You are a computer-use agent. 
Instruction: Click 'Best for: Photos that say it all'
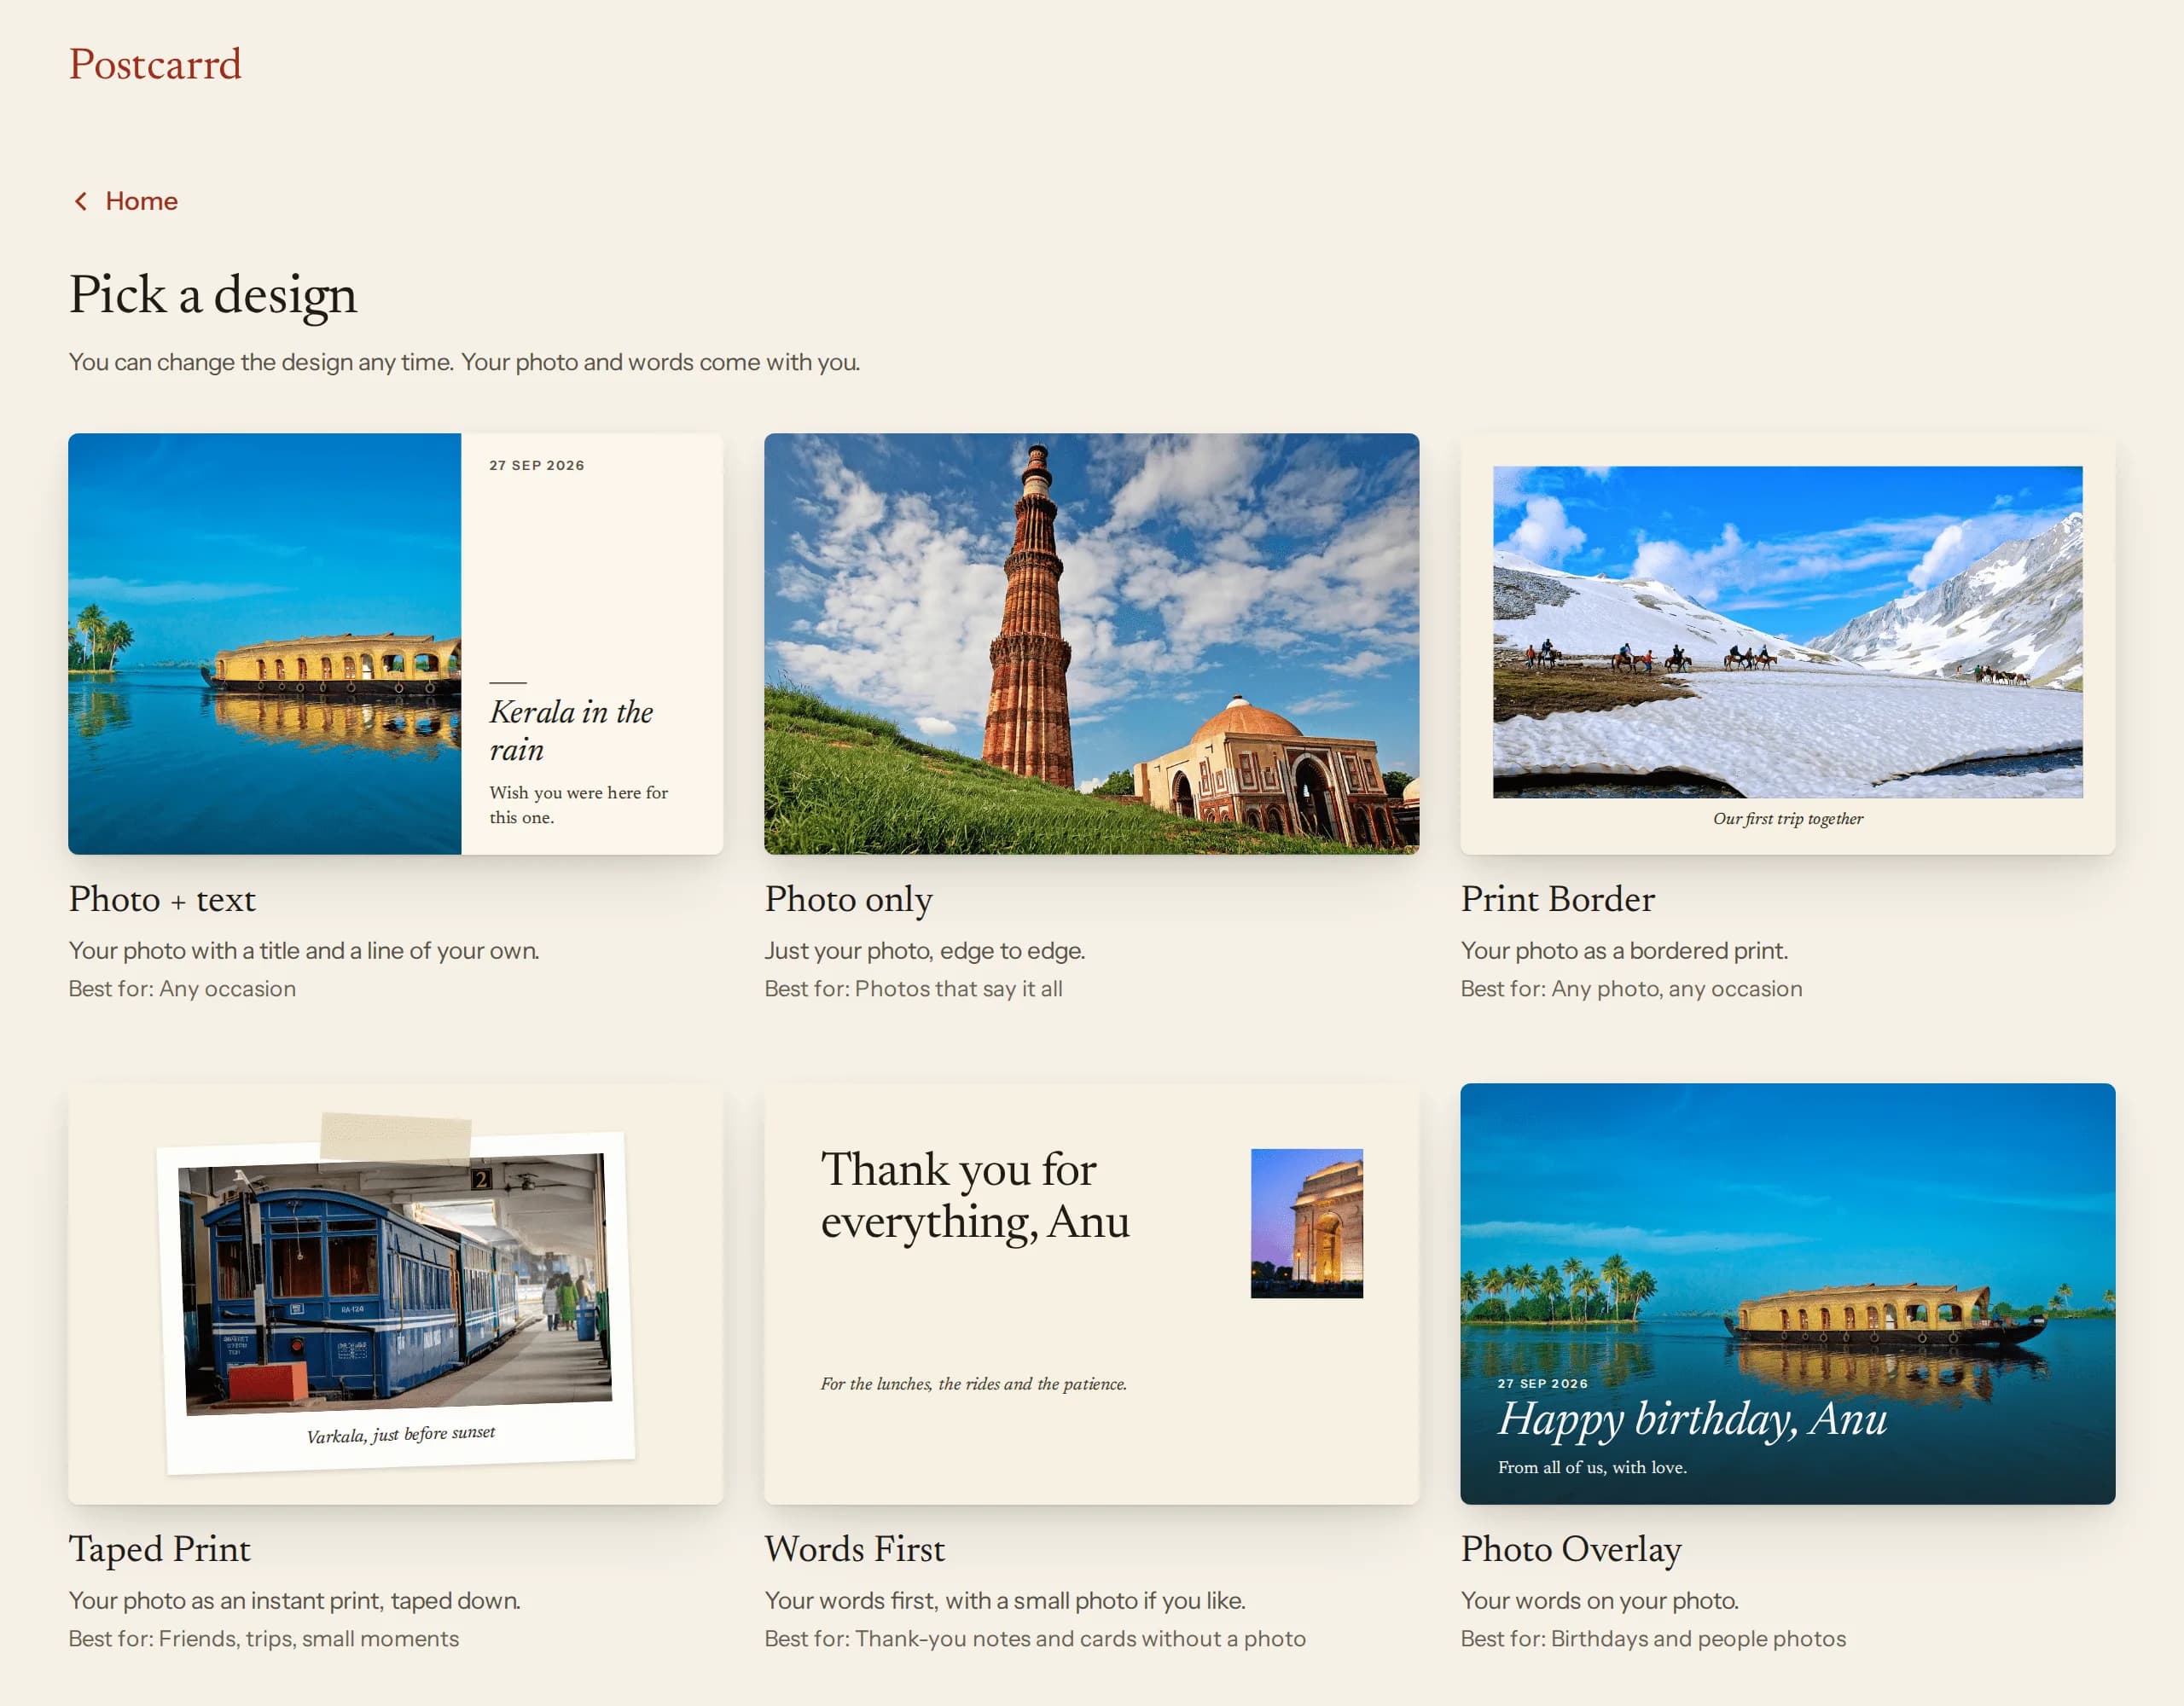913,988
